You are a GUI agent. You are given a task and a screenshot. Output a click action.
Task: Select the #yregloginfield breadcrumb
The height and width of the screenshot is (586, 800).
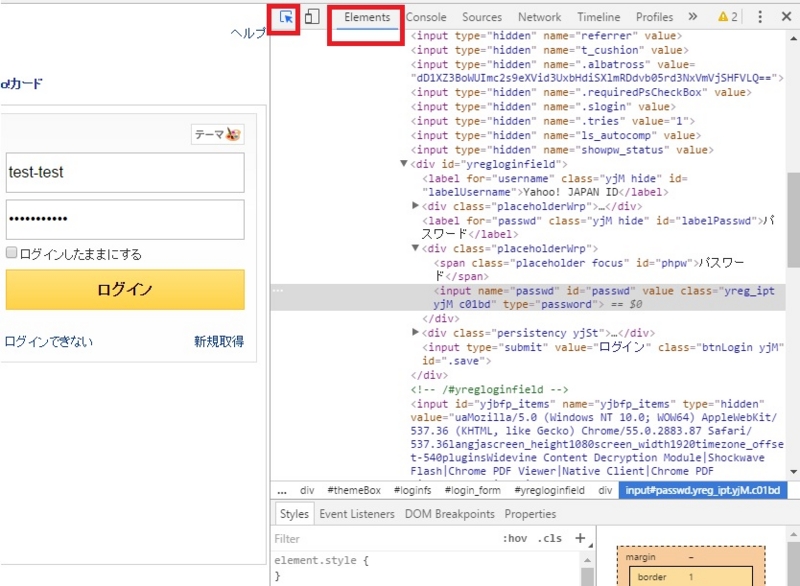tap(549, 490)
